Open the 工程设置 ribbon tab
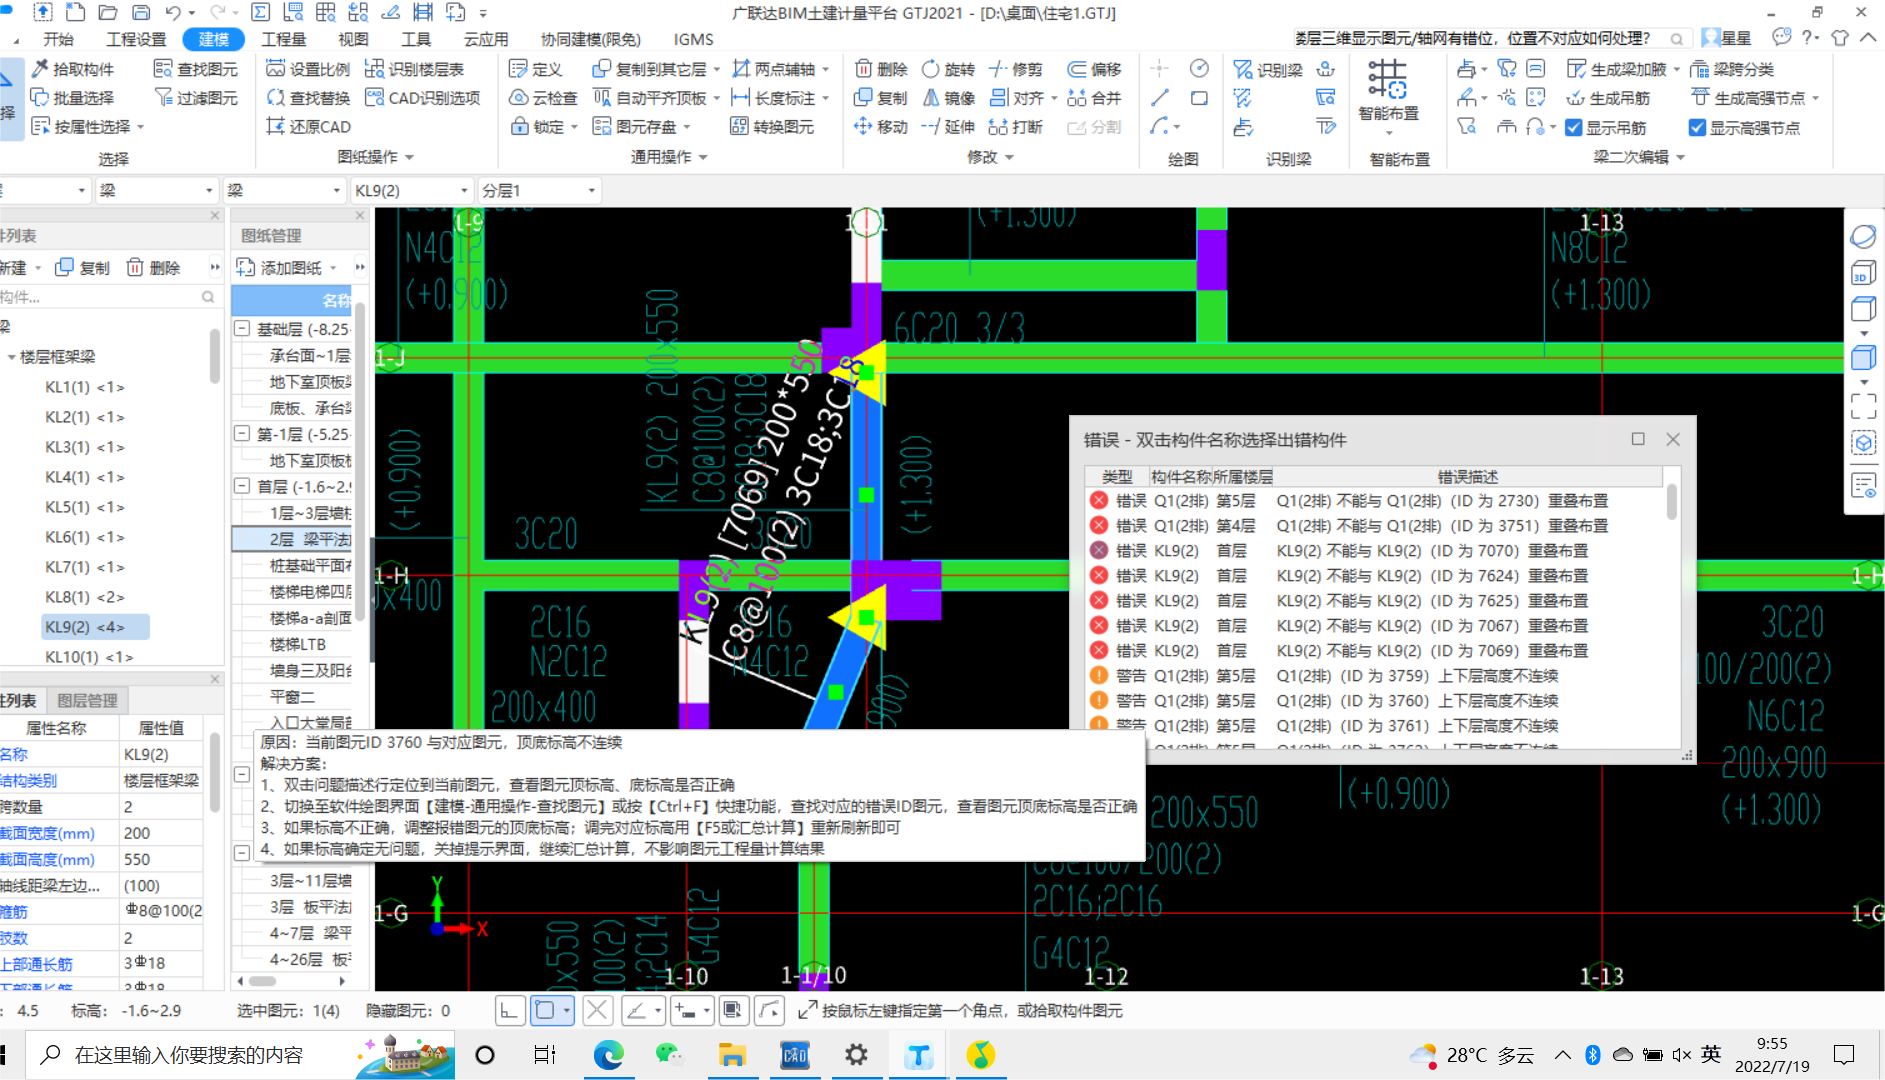 point(136,39)
